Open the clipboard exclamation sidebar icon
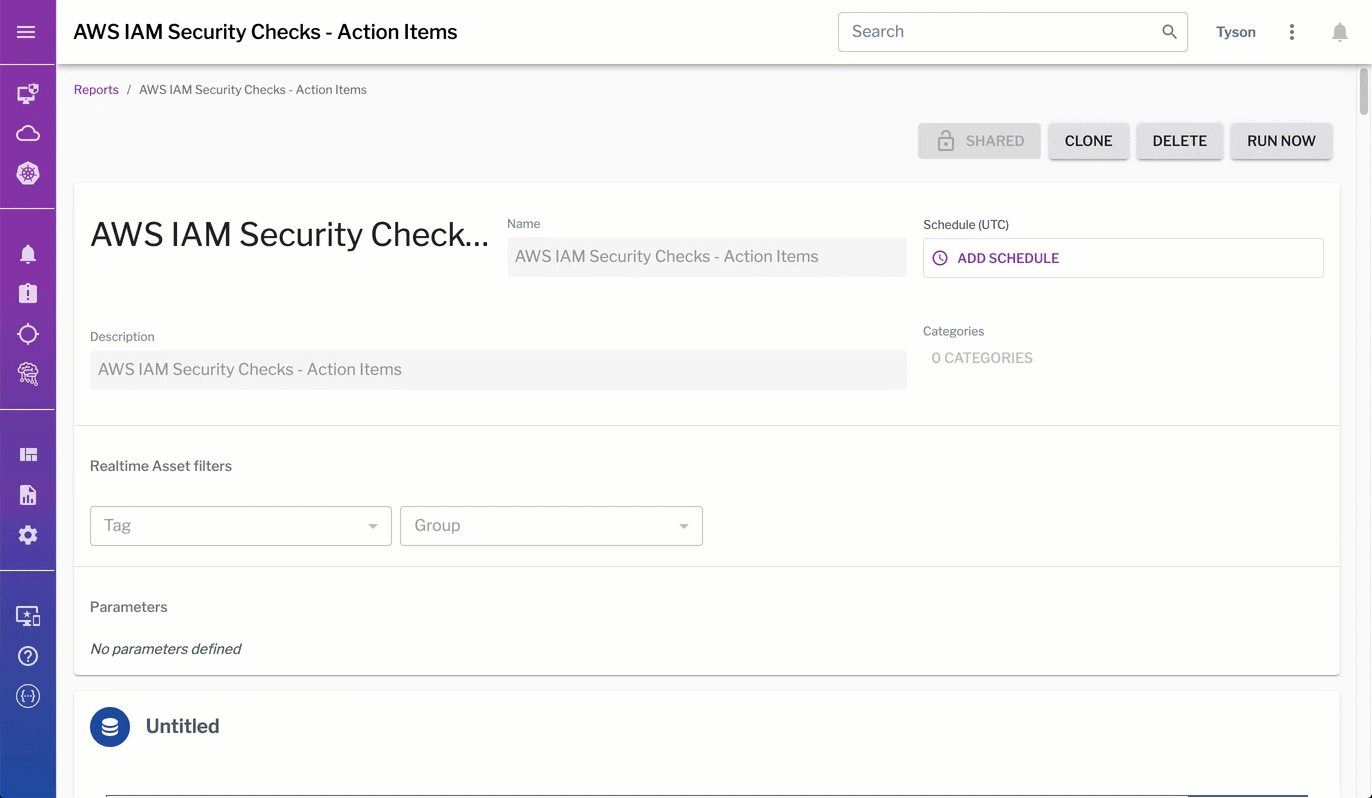 28,293
